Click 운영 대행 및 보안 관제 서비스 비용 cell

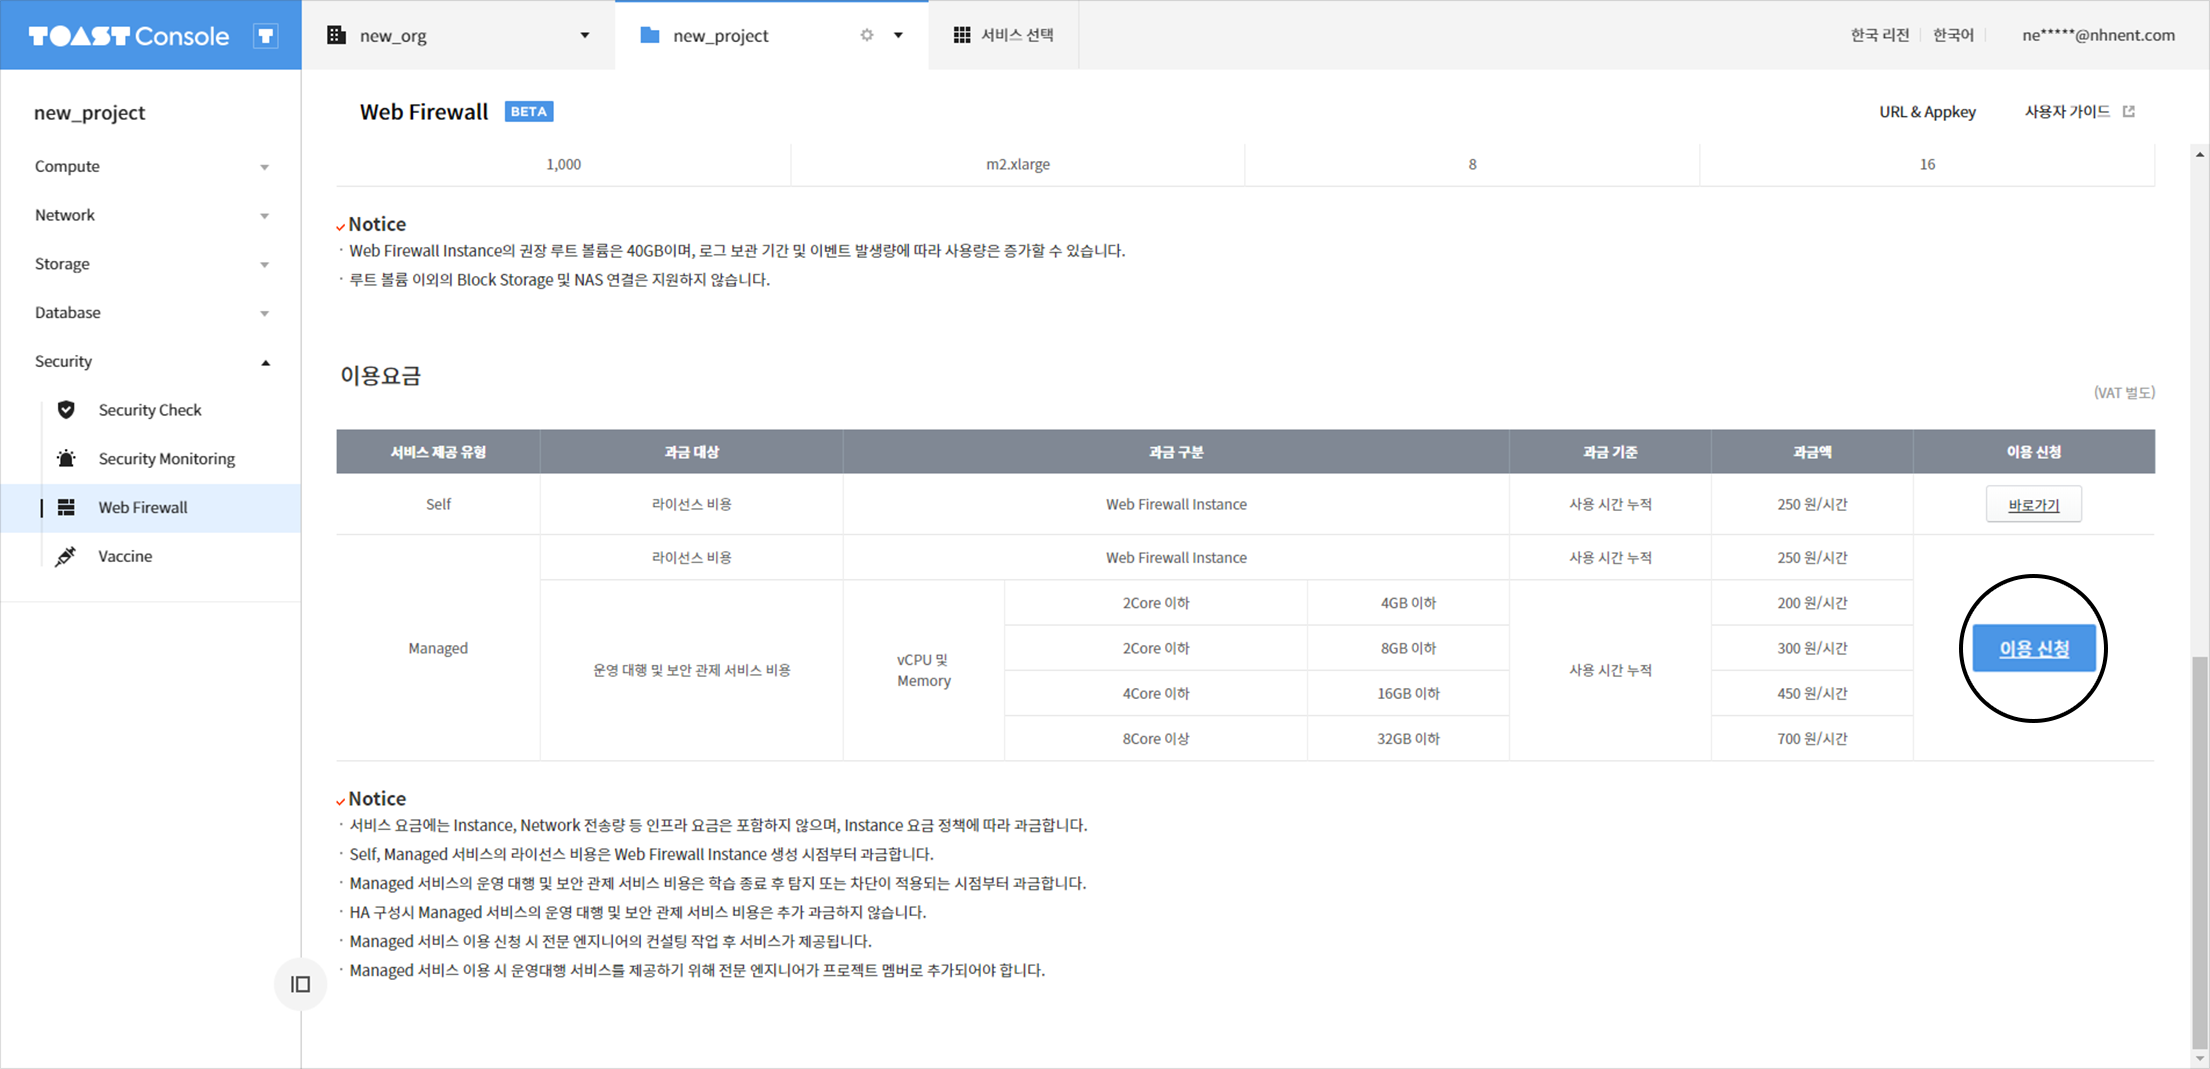pyautogui.click(x=692, y=670)
